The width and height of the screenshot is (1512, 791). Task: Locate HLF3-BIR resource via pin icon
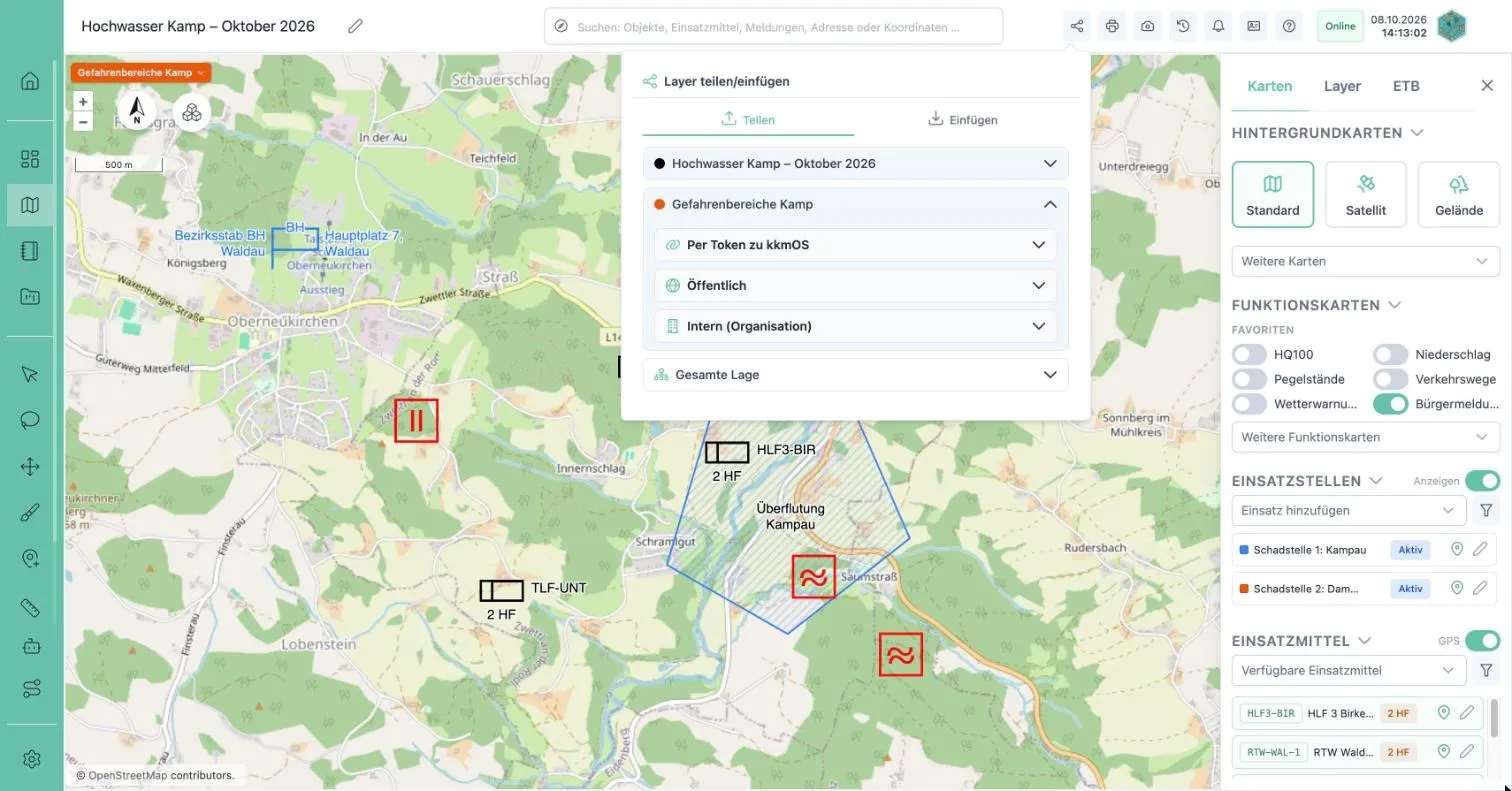1443,713
